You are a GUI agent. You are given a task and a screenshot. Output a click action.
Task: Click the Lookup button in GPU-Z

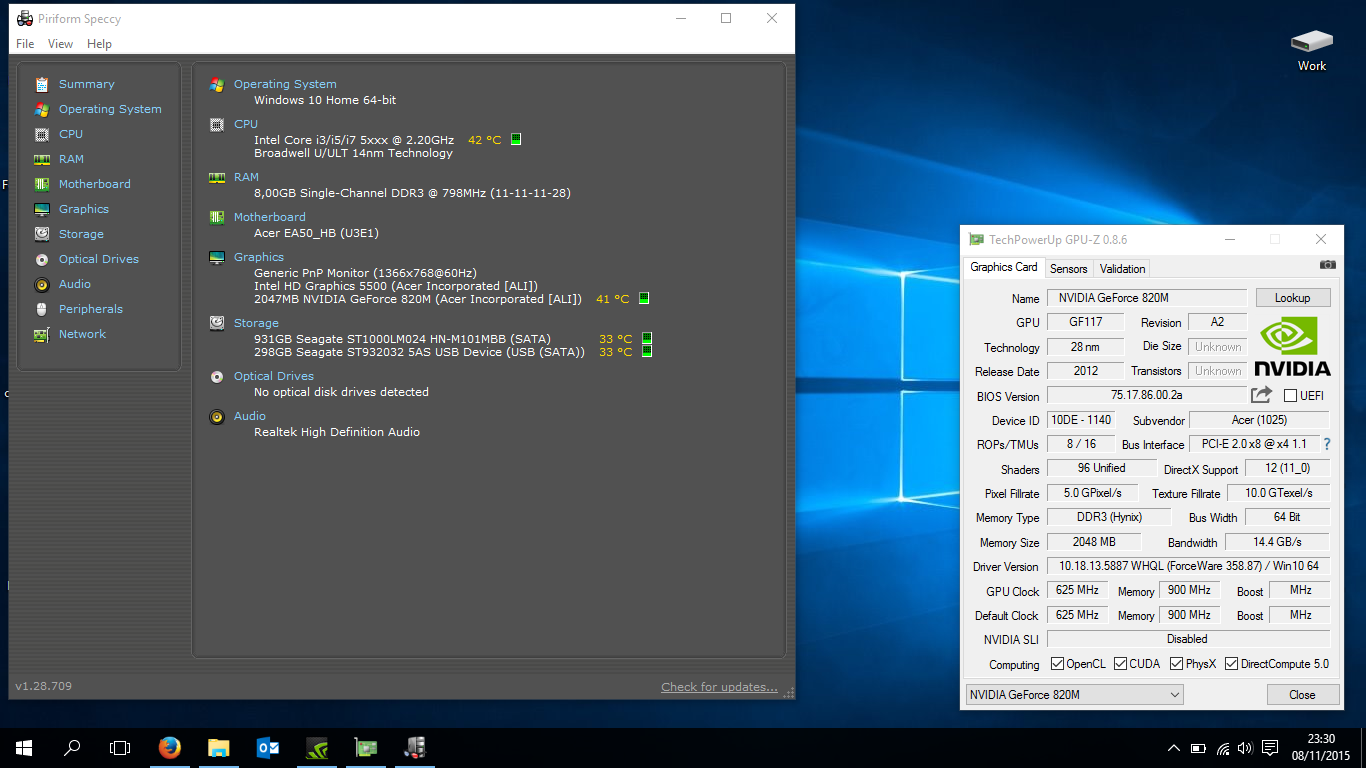pos(1293,298)
